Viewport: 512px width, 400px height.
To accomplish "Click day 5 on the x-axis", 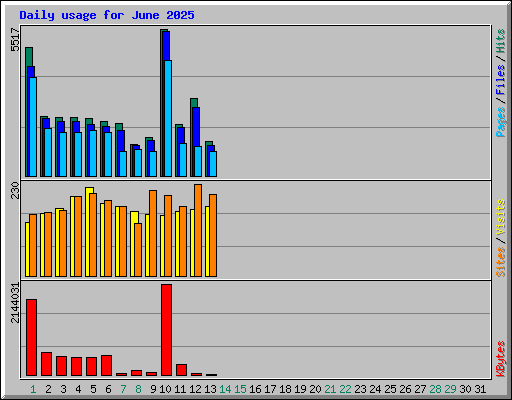I will click(93, 389).
